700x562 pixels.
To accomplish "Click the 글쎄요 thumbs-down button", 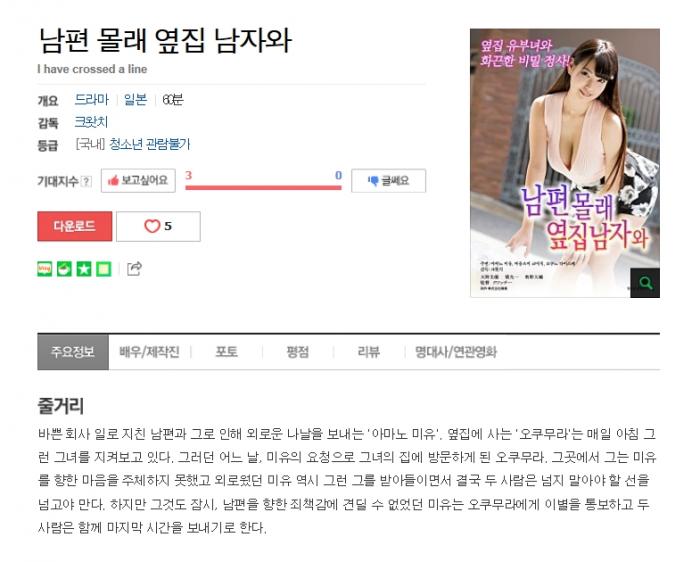I will tap(388, 180).
